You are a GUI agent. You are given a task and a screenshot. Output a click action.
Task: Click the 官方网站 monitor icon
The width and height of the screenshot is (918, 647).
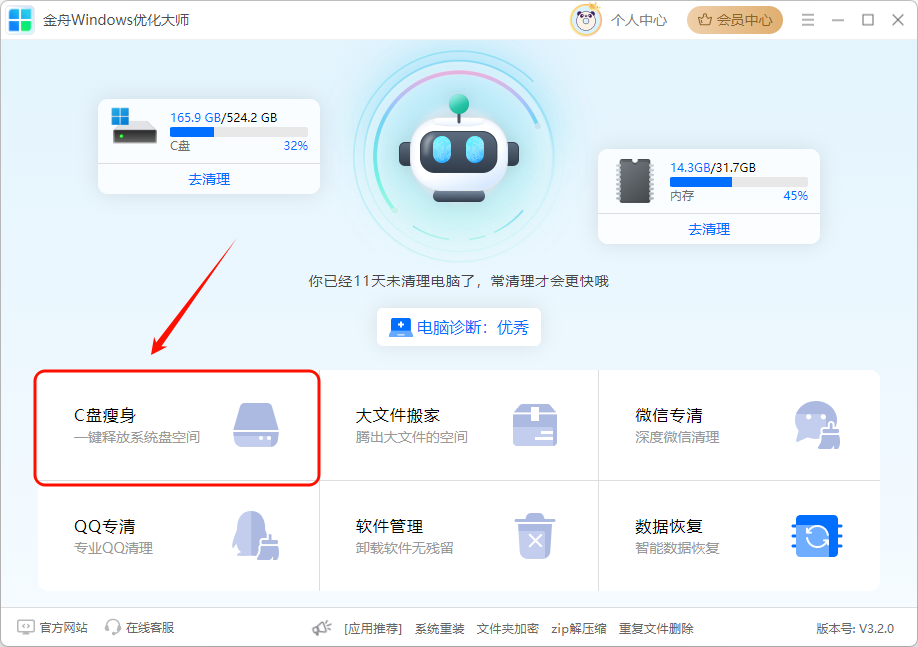pos(26,627)
